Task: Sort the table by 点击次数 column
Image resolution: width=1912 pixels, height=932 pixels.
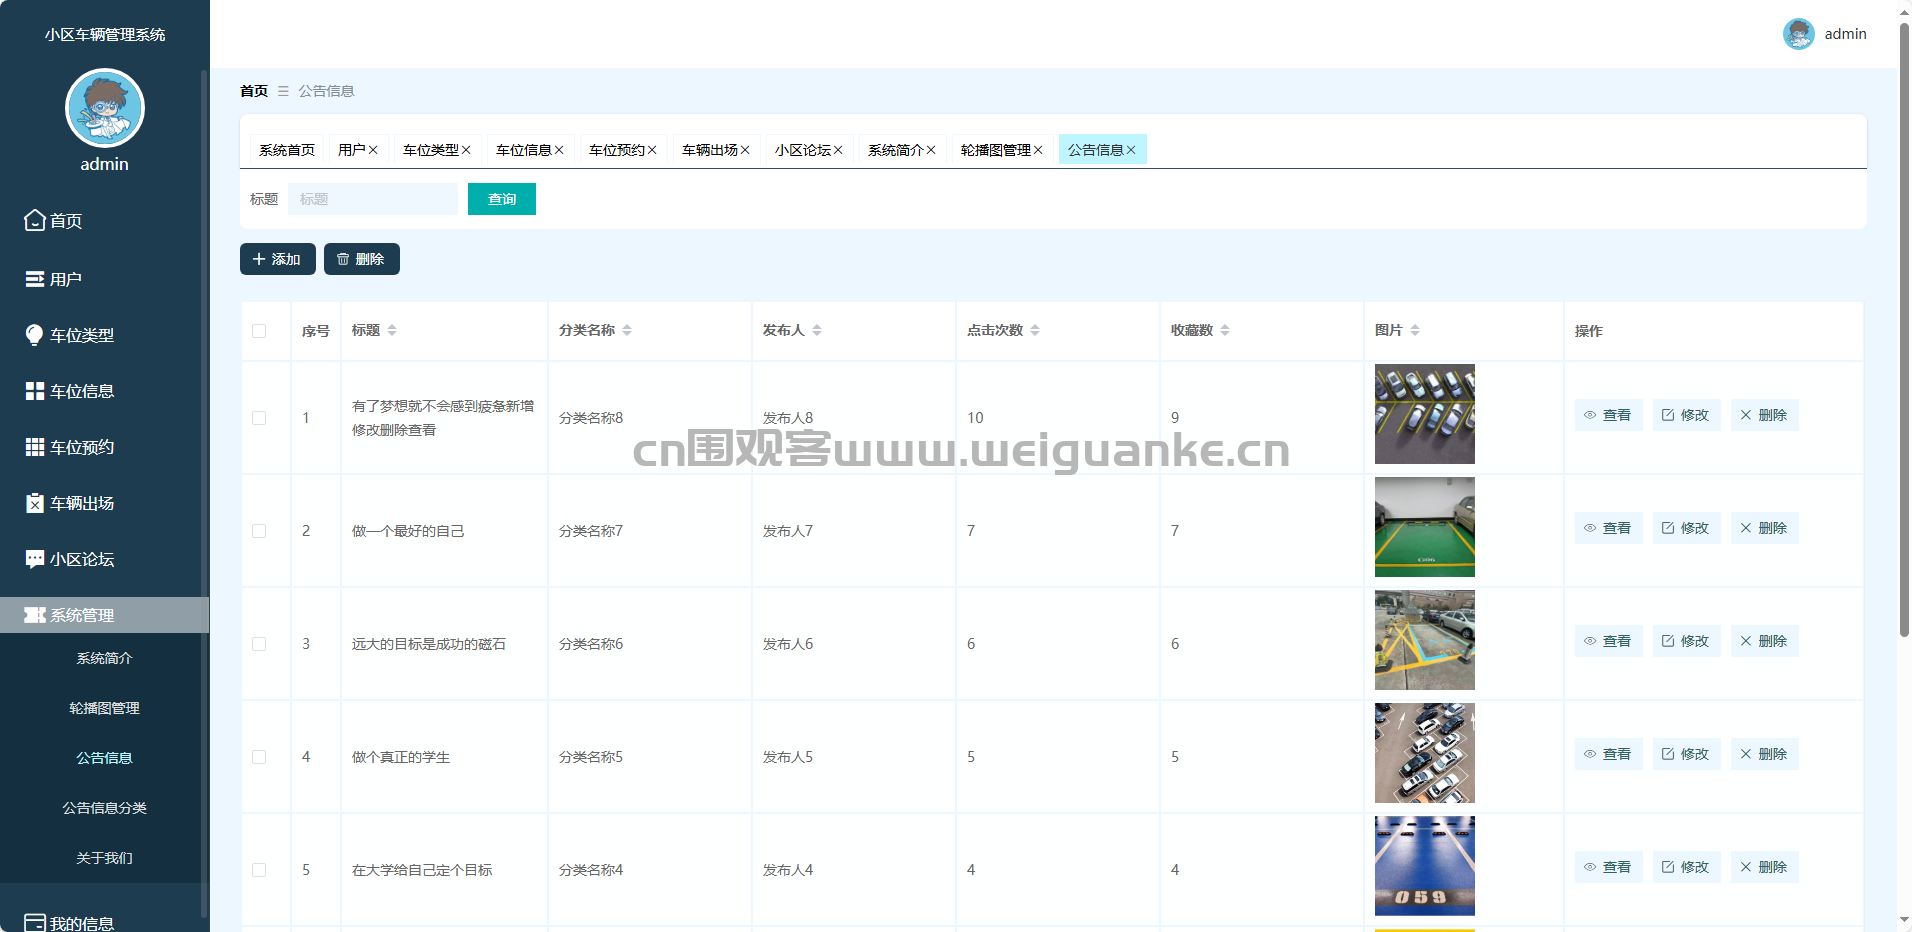Action: pyautogui.click(x=1035, y=330)
